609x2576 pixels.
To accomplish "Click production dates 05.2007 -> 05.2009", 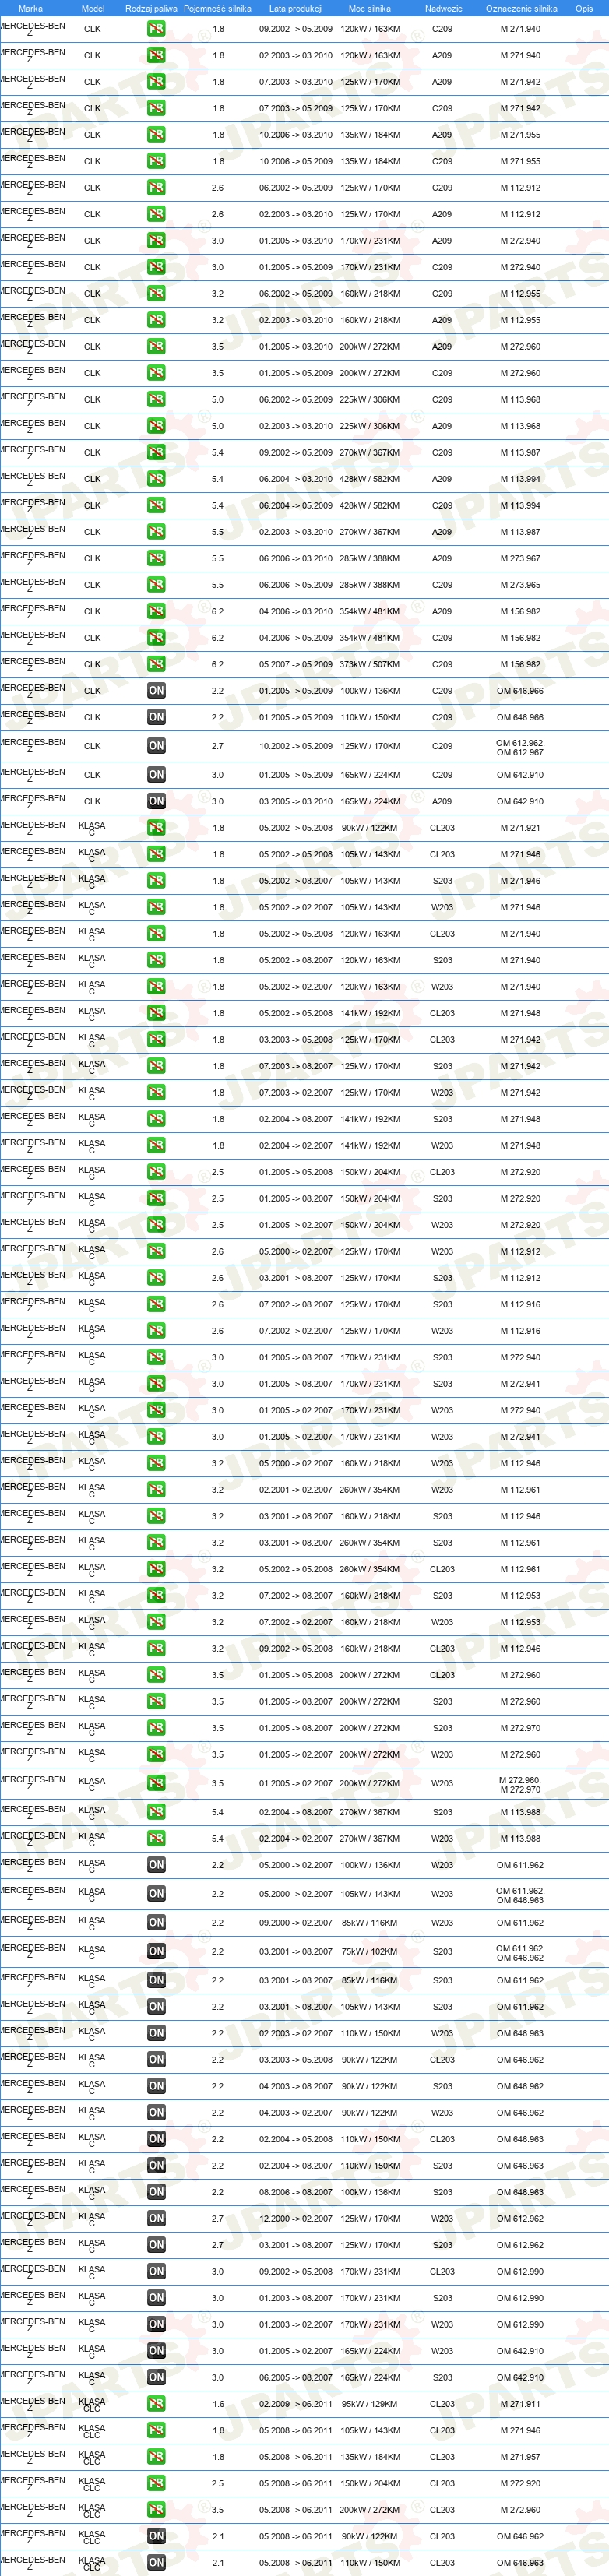I will 296,665.
